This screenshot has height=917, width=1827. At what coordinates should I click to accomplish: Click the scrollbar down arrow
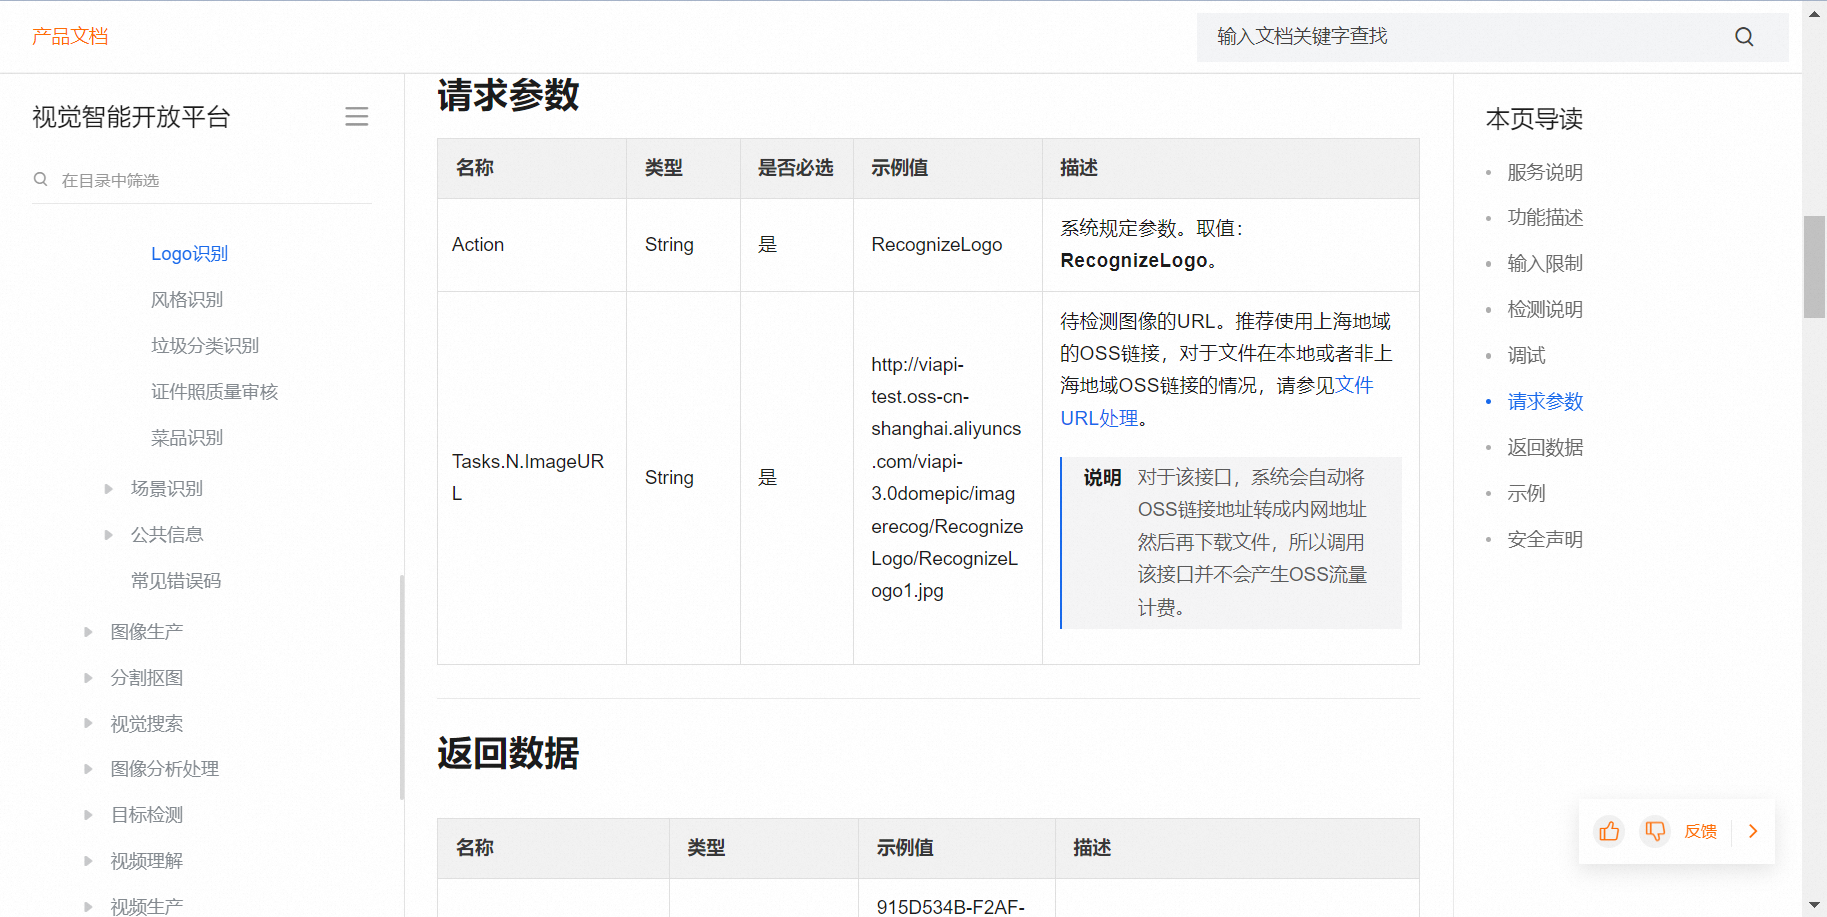pos(1814,905)
